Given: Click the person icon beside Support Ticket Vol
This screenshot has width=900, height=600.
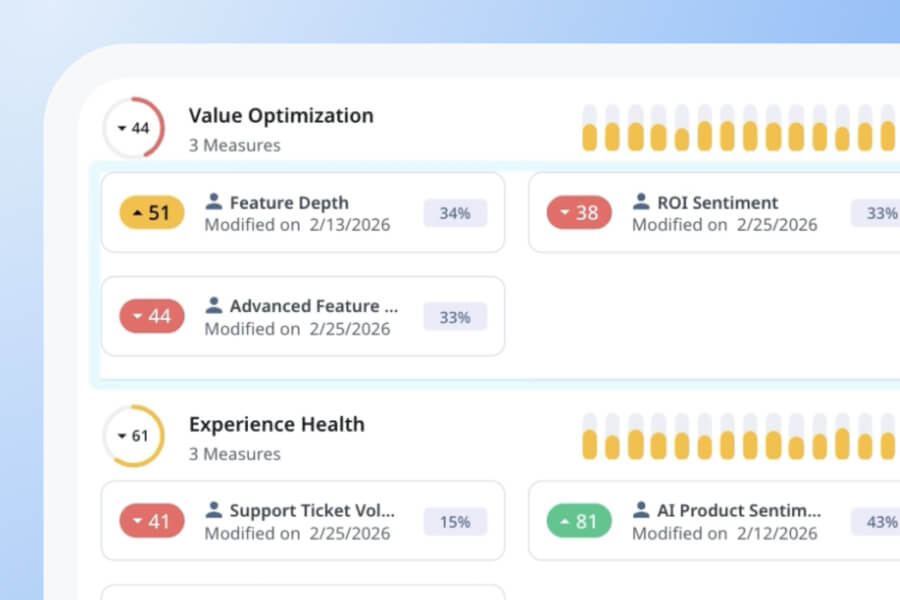Looking at the screenshot, I should point(214,510).
